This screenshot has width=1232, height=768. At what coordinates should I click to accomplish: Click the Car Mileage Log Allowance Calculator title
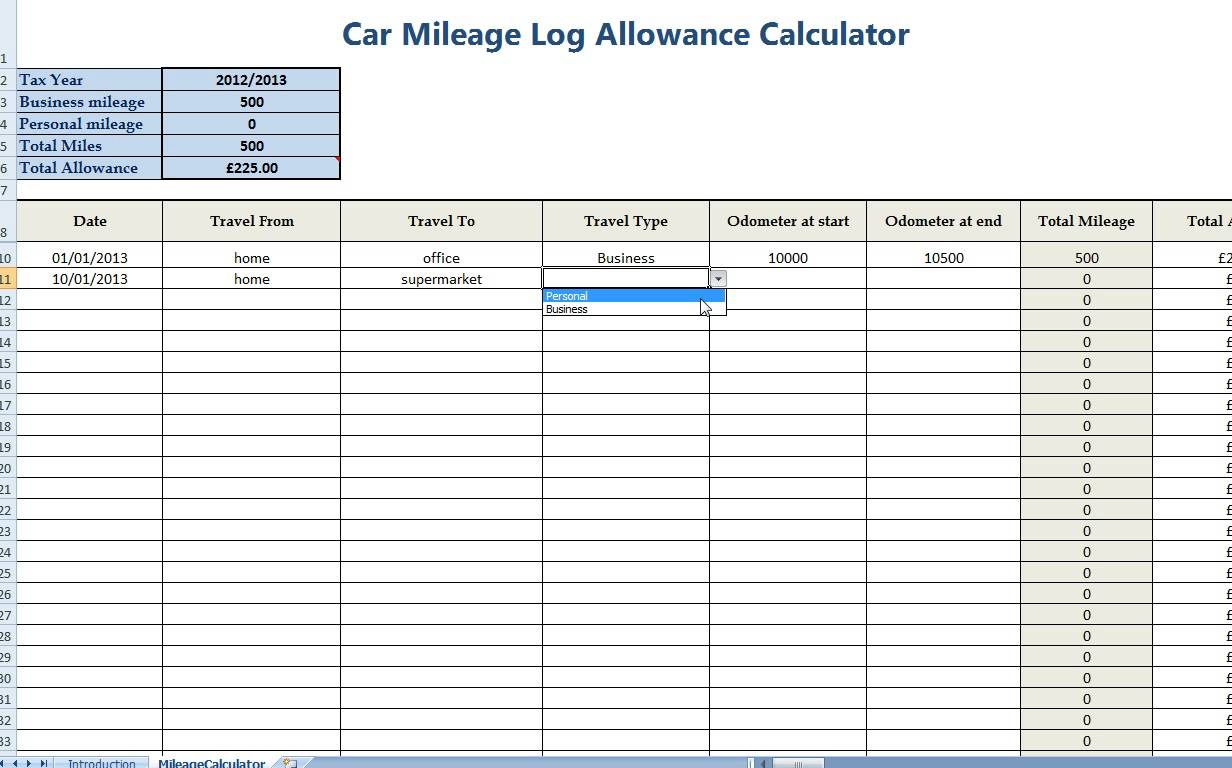coord(625,34)
